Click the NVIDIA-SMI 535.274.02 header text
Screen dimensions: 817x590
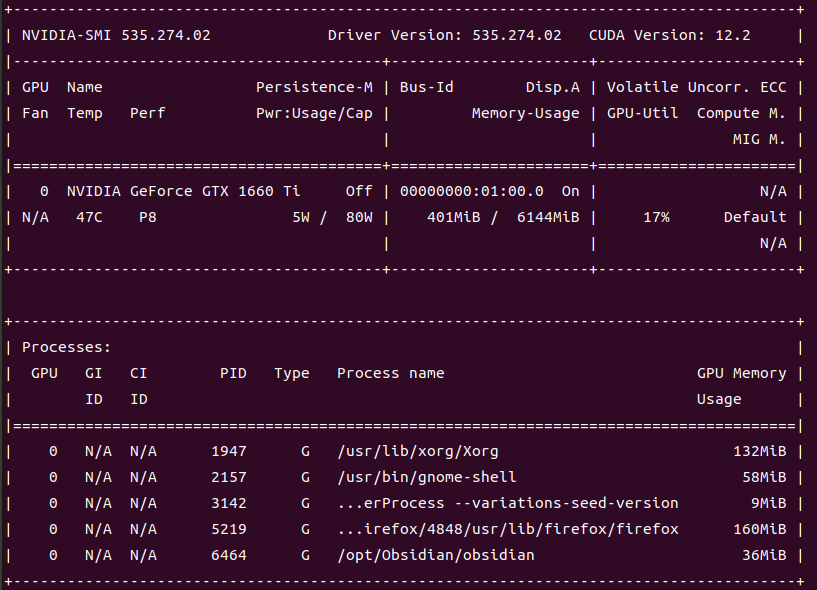coord(116,35)
